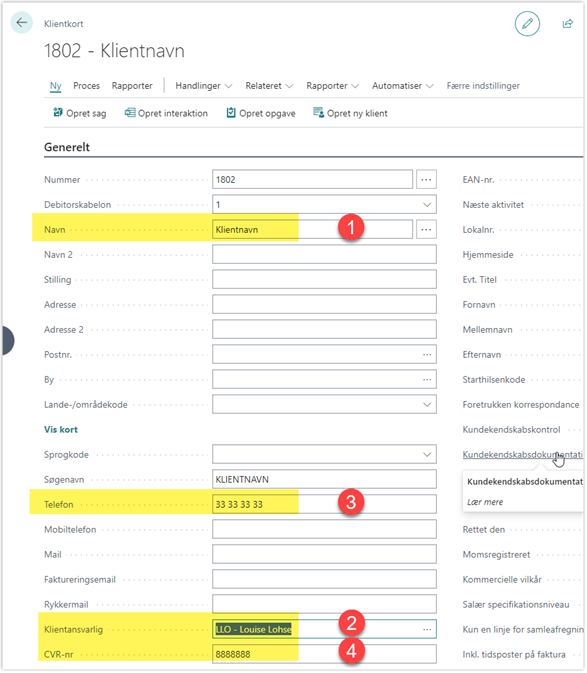Click into the Navn 2 field
The height and width of the screenshot is (673, 587).
coord(324,255)
